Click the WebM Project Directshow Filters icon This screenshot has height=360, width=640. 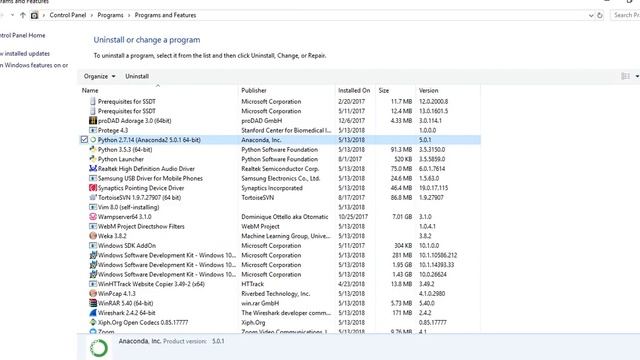(93, 226)
